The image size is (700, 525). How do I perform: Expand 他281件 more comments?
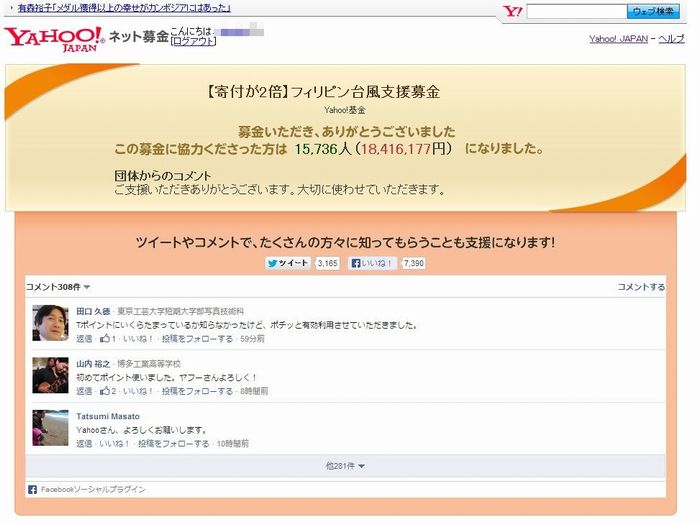(345, 466)
